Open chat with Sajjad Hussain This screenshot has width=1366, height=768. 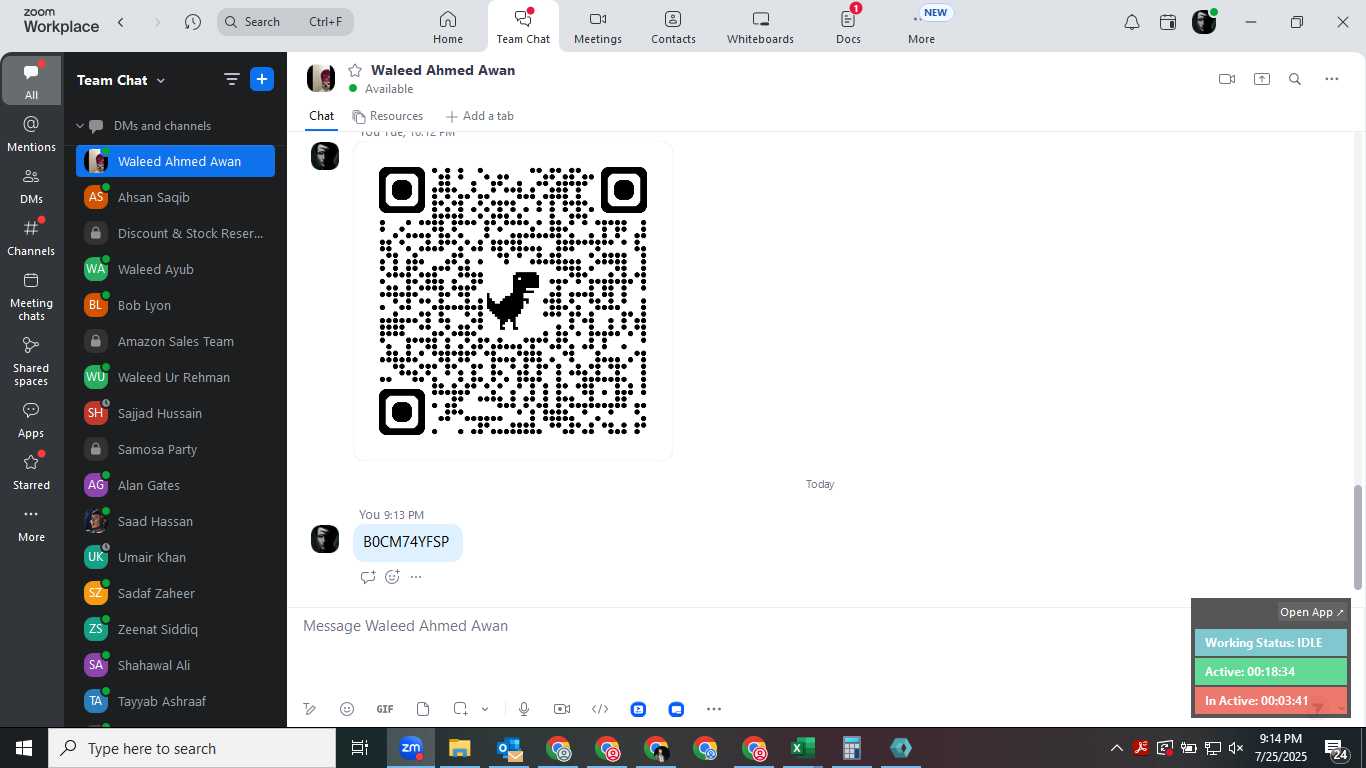175,413
